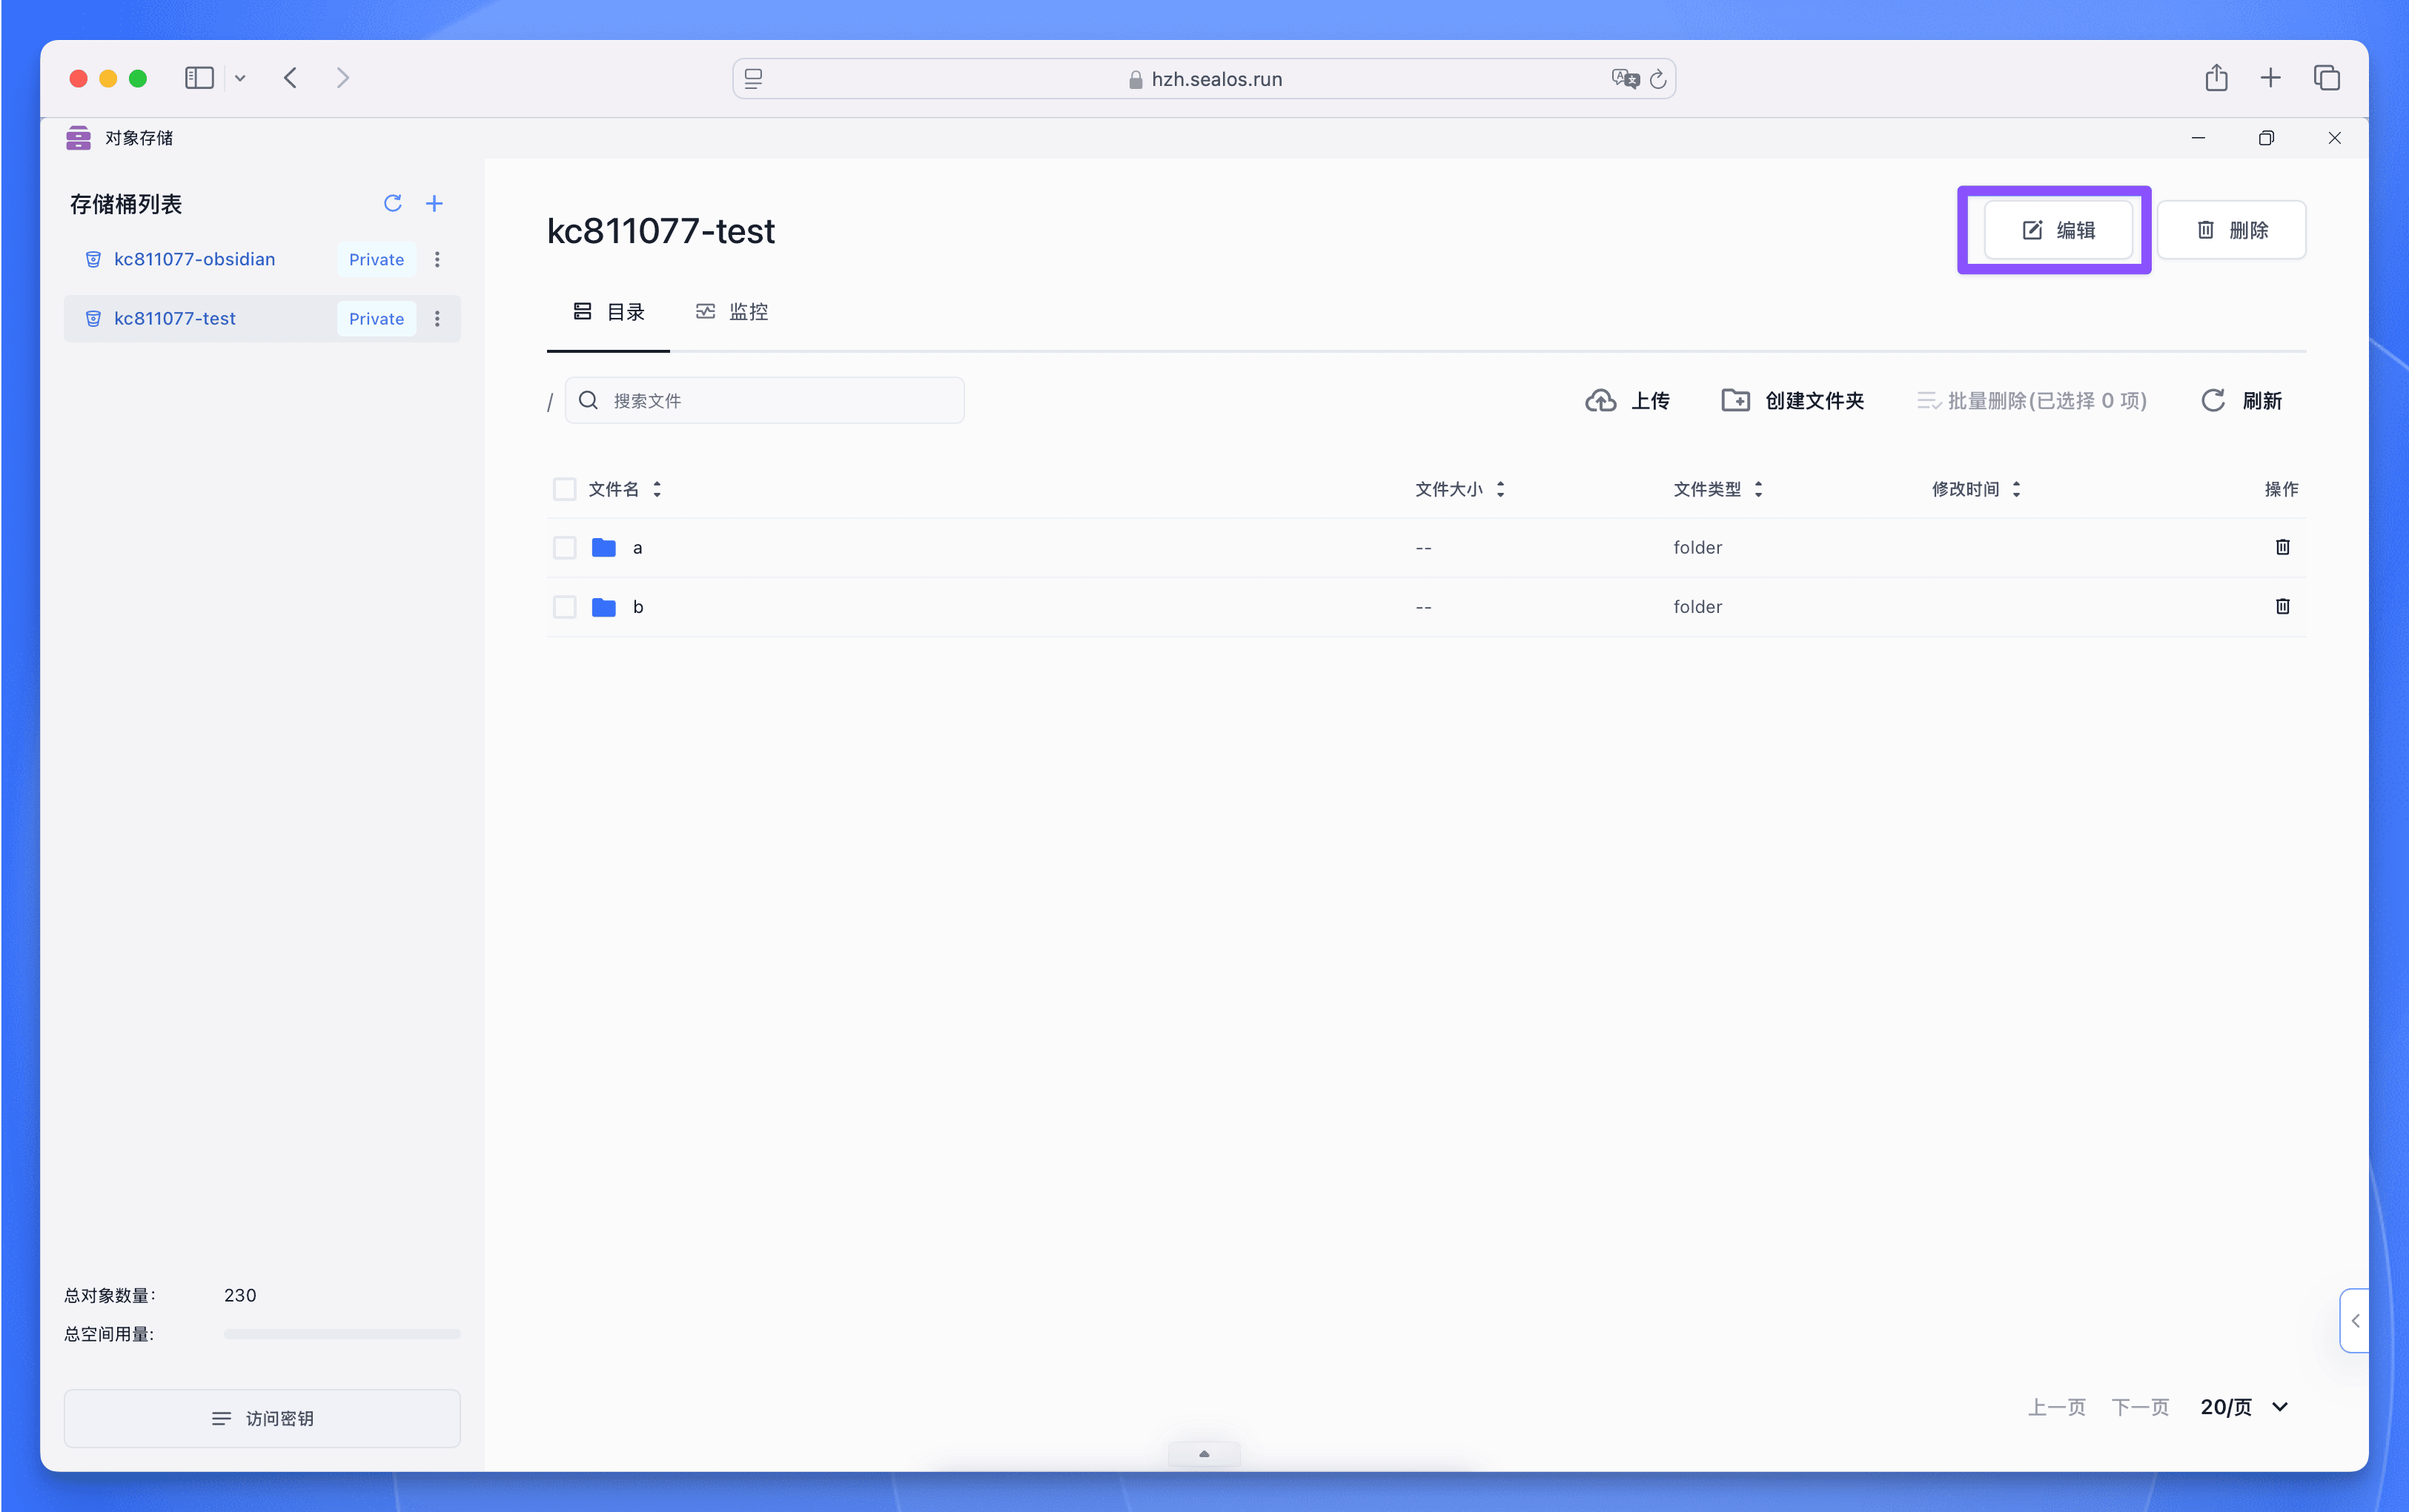Viewport: 2409px width, 1512px height.
Task: Expand the collapsed right-side drawer arrow
Action: pos(2354,1321)
